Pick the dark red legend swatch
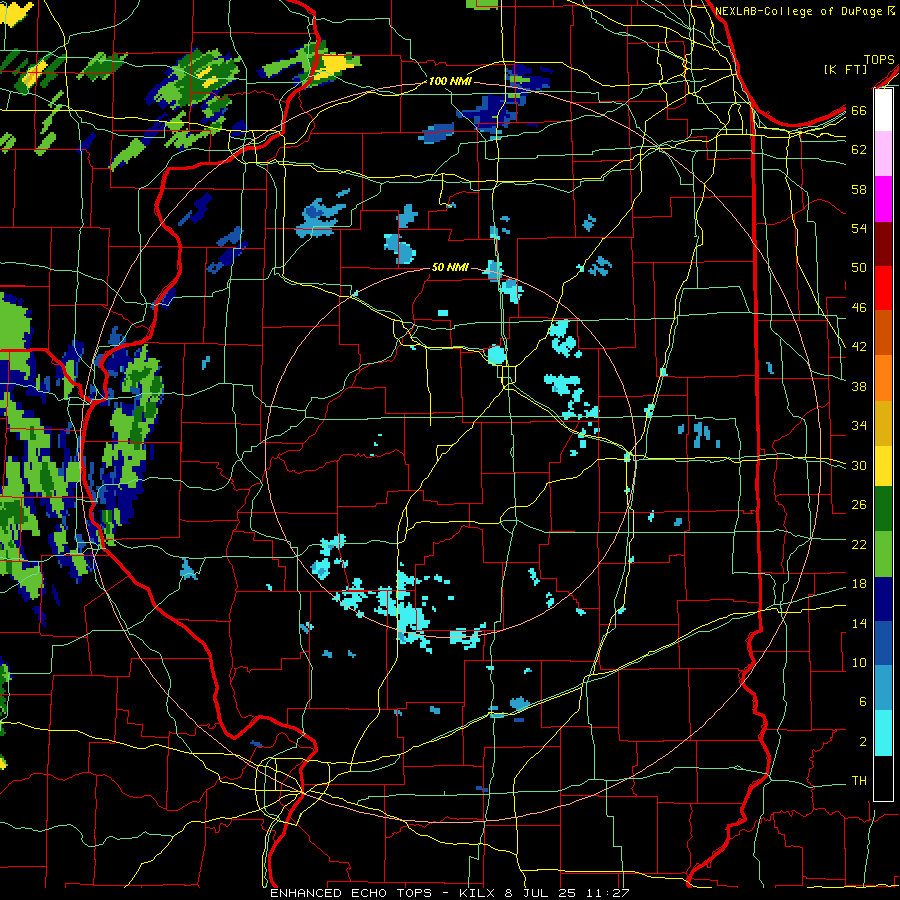 [883, 243]
